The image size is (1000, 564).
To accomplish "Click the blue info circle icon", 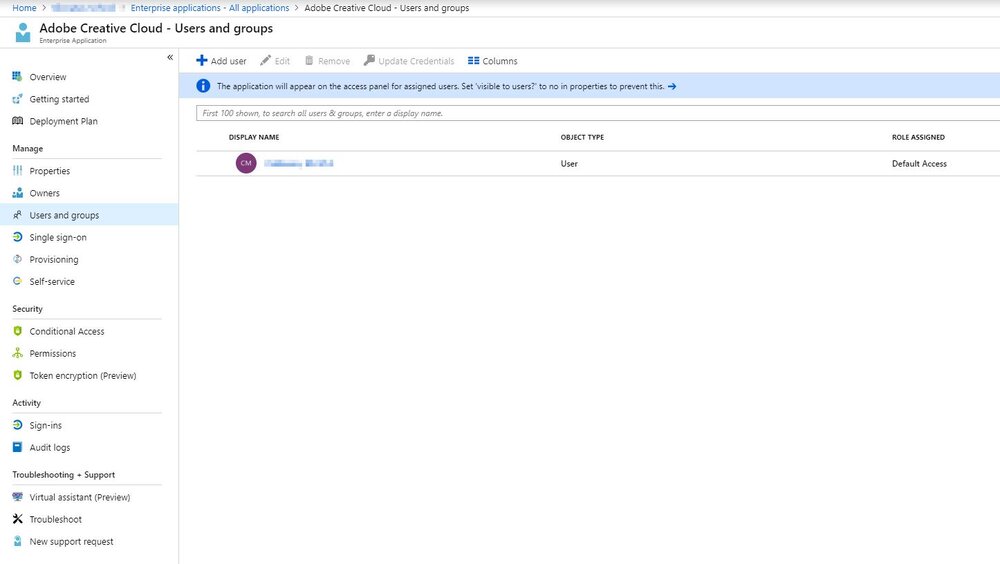I will tap(203, 85).
